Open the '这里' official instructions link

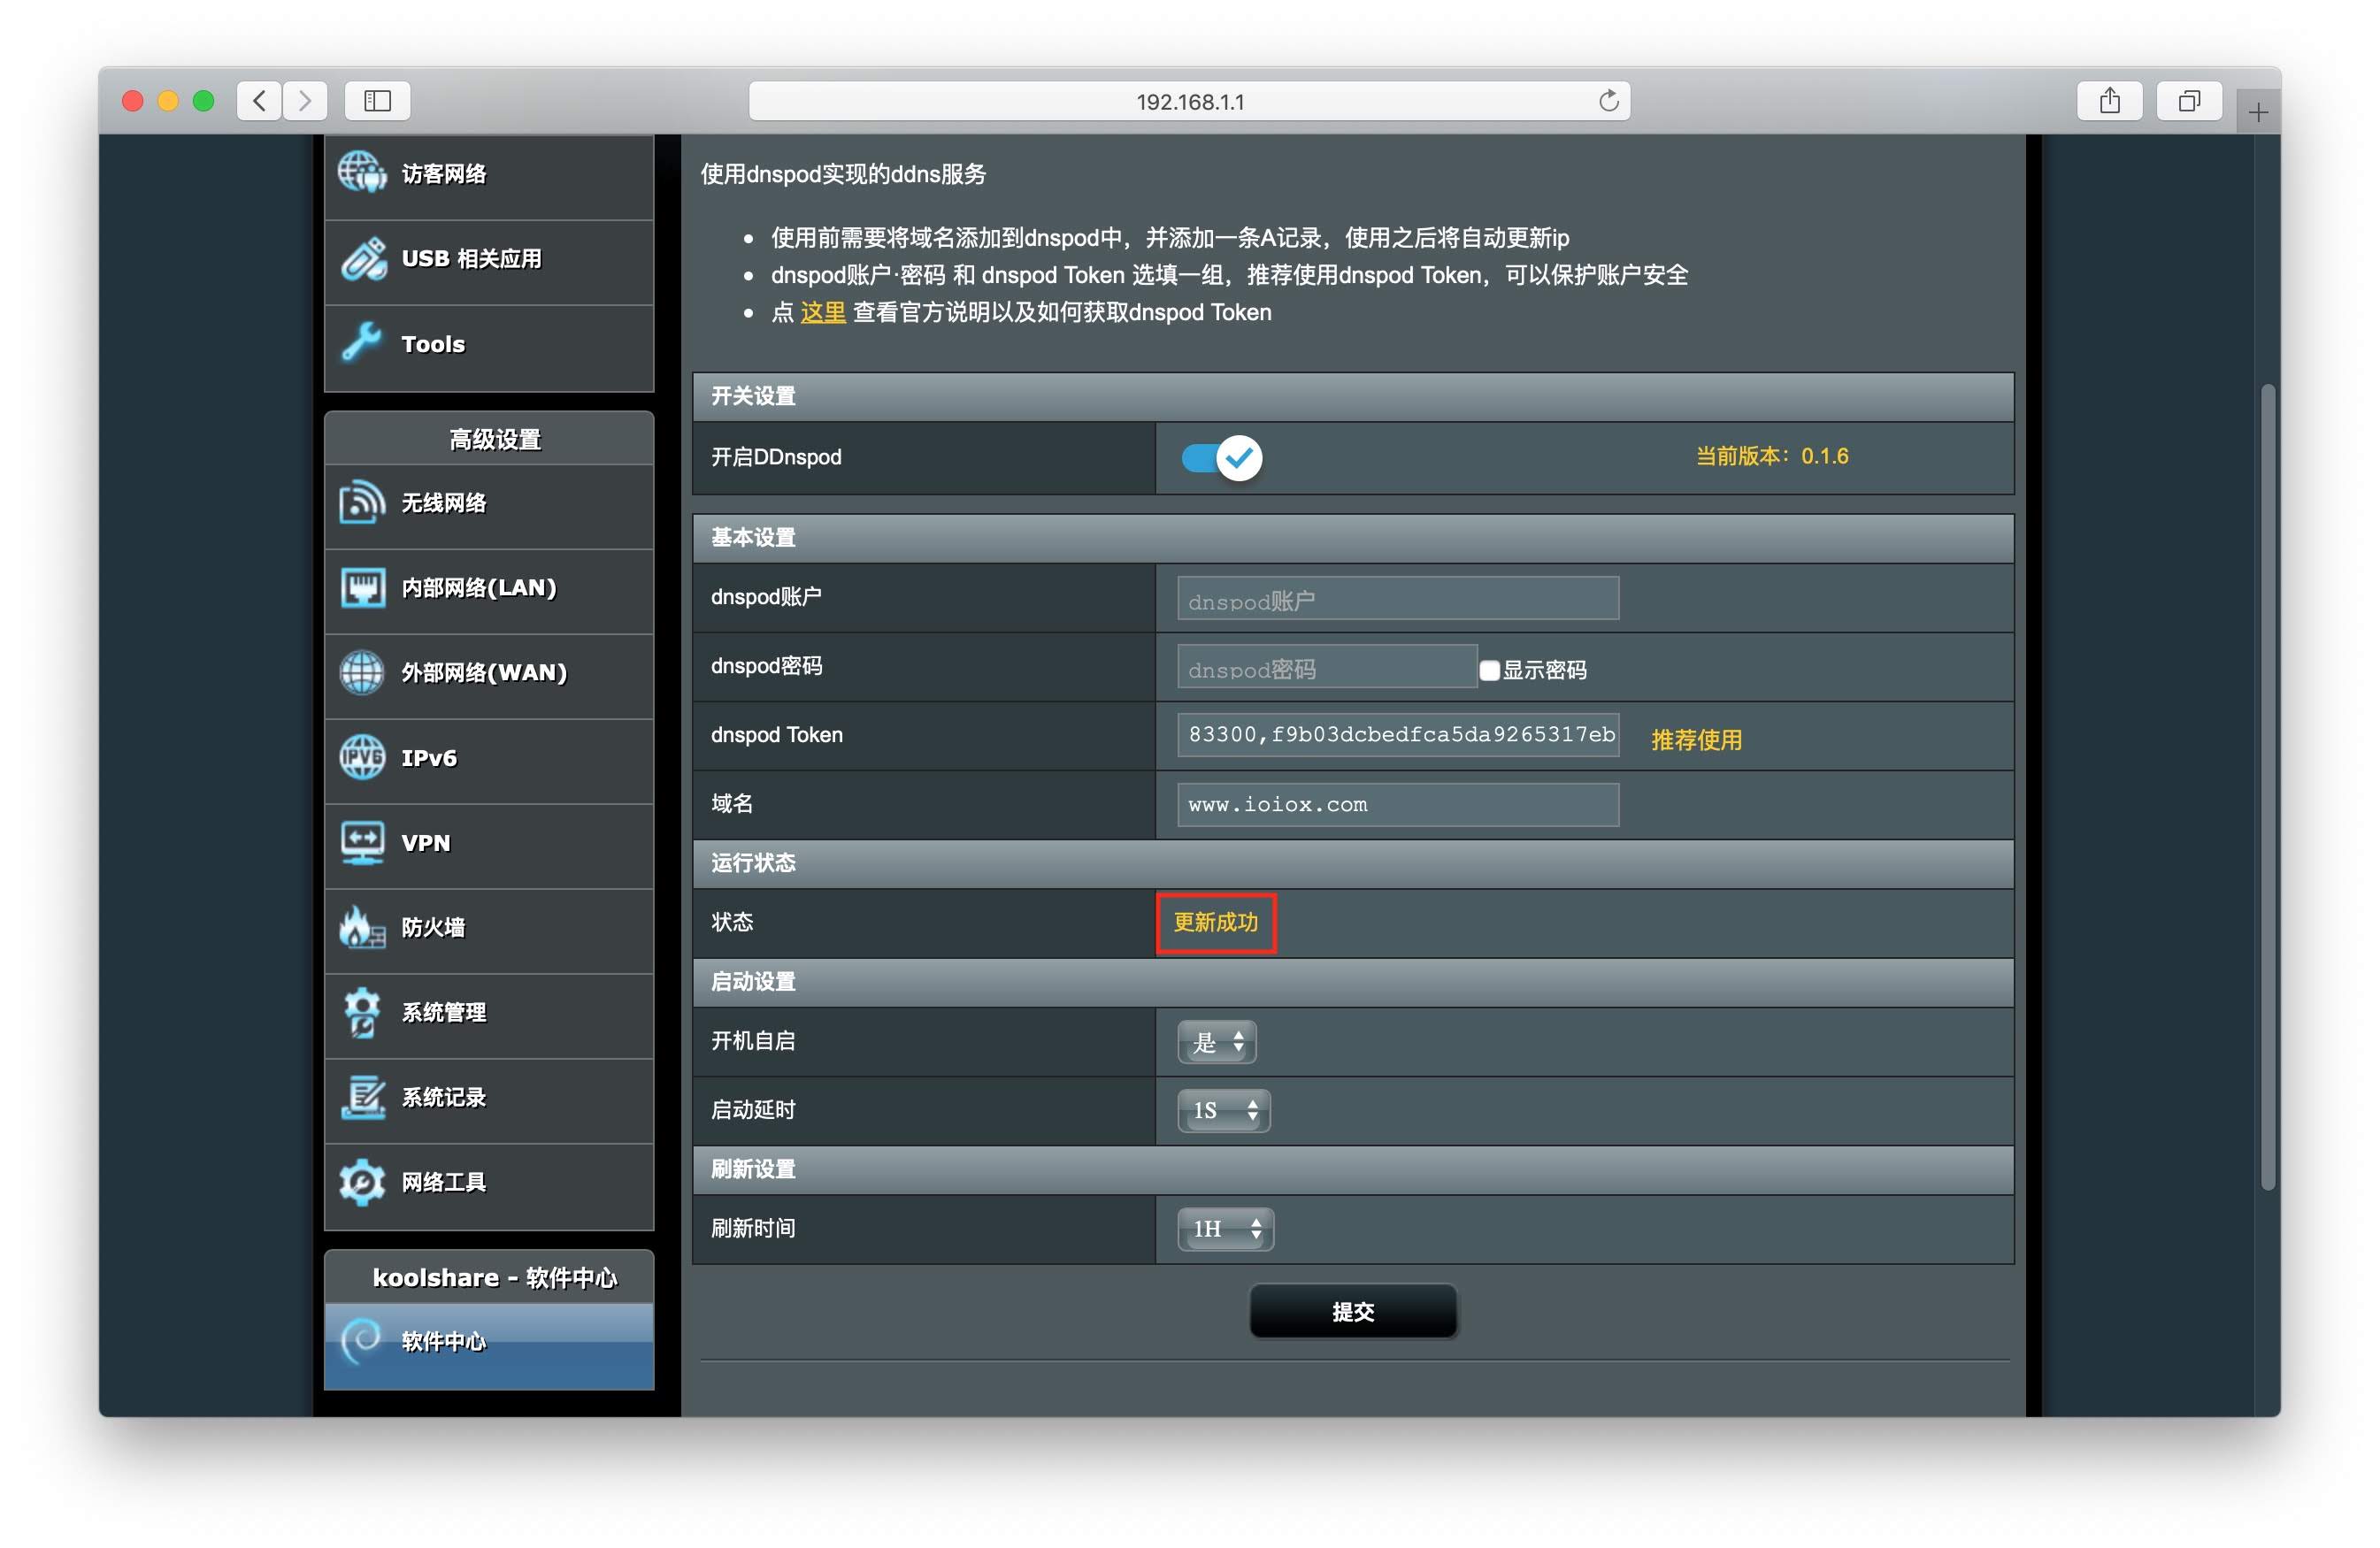pyautogui.click(x=822, y=313)
